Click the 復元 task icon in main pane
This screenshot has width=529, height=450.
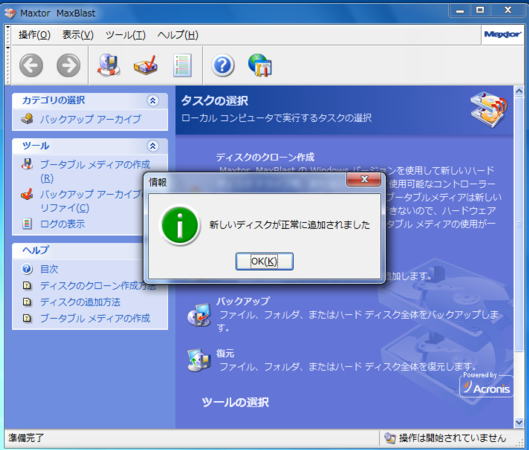199,360
